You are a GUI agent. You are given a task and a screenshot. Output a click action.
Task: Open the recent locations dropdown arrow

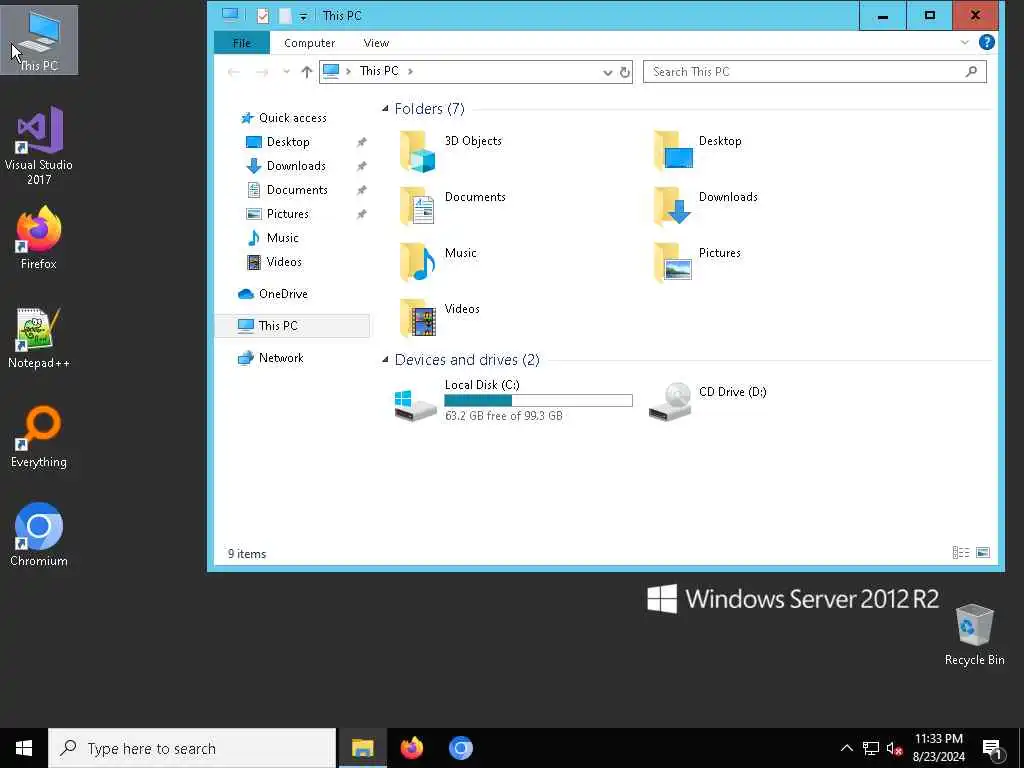[x=286, y=72]
